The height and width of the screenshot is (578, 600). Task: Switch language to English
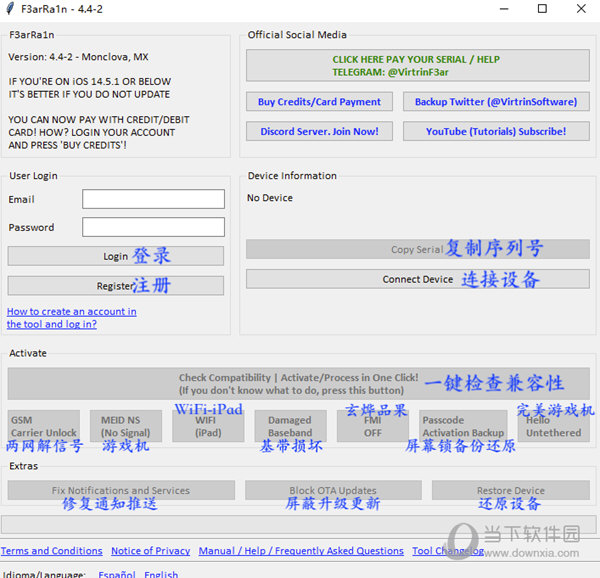(161, 574)
